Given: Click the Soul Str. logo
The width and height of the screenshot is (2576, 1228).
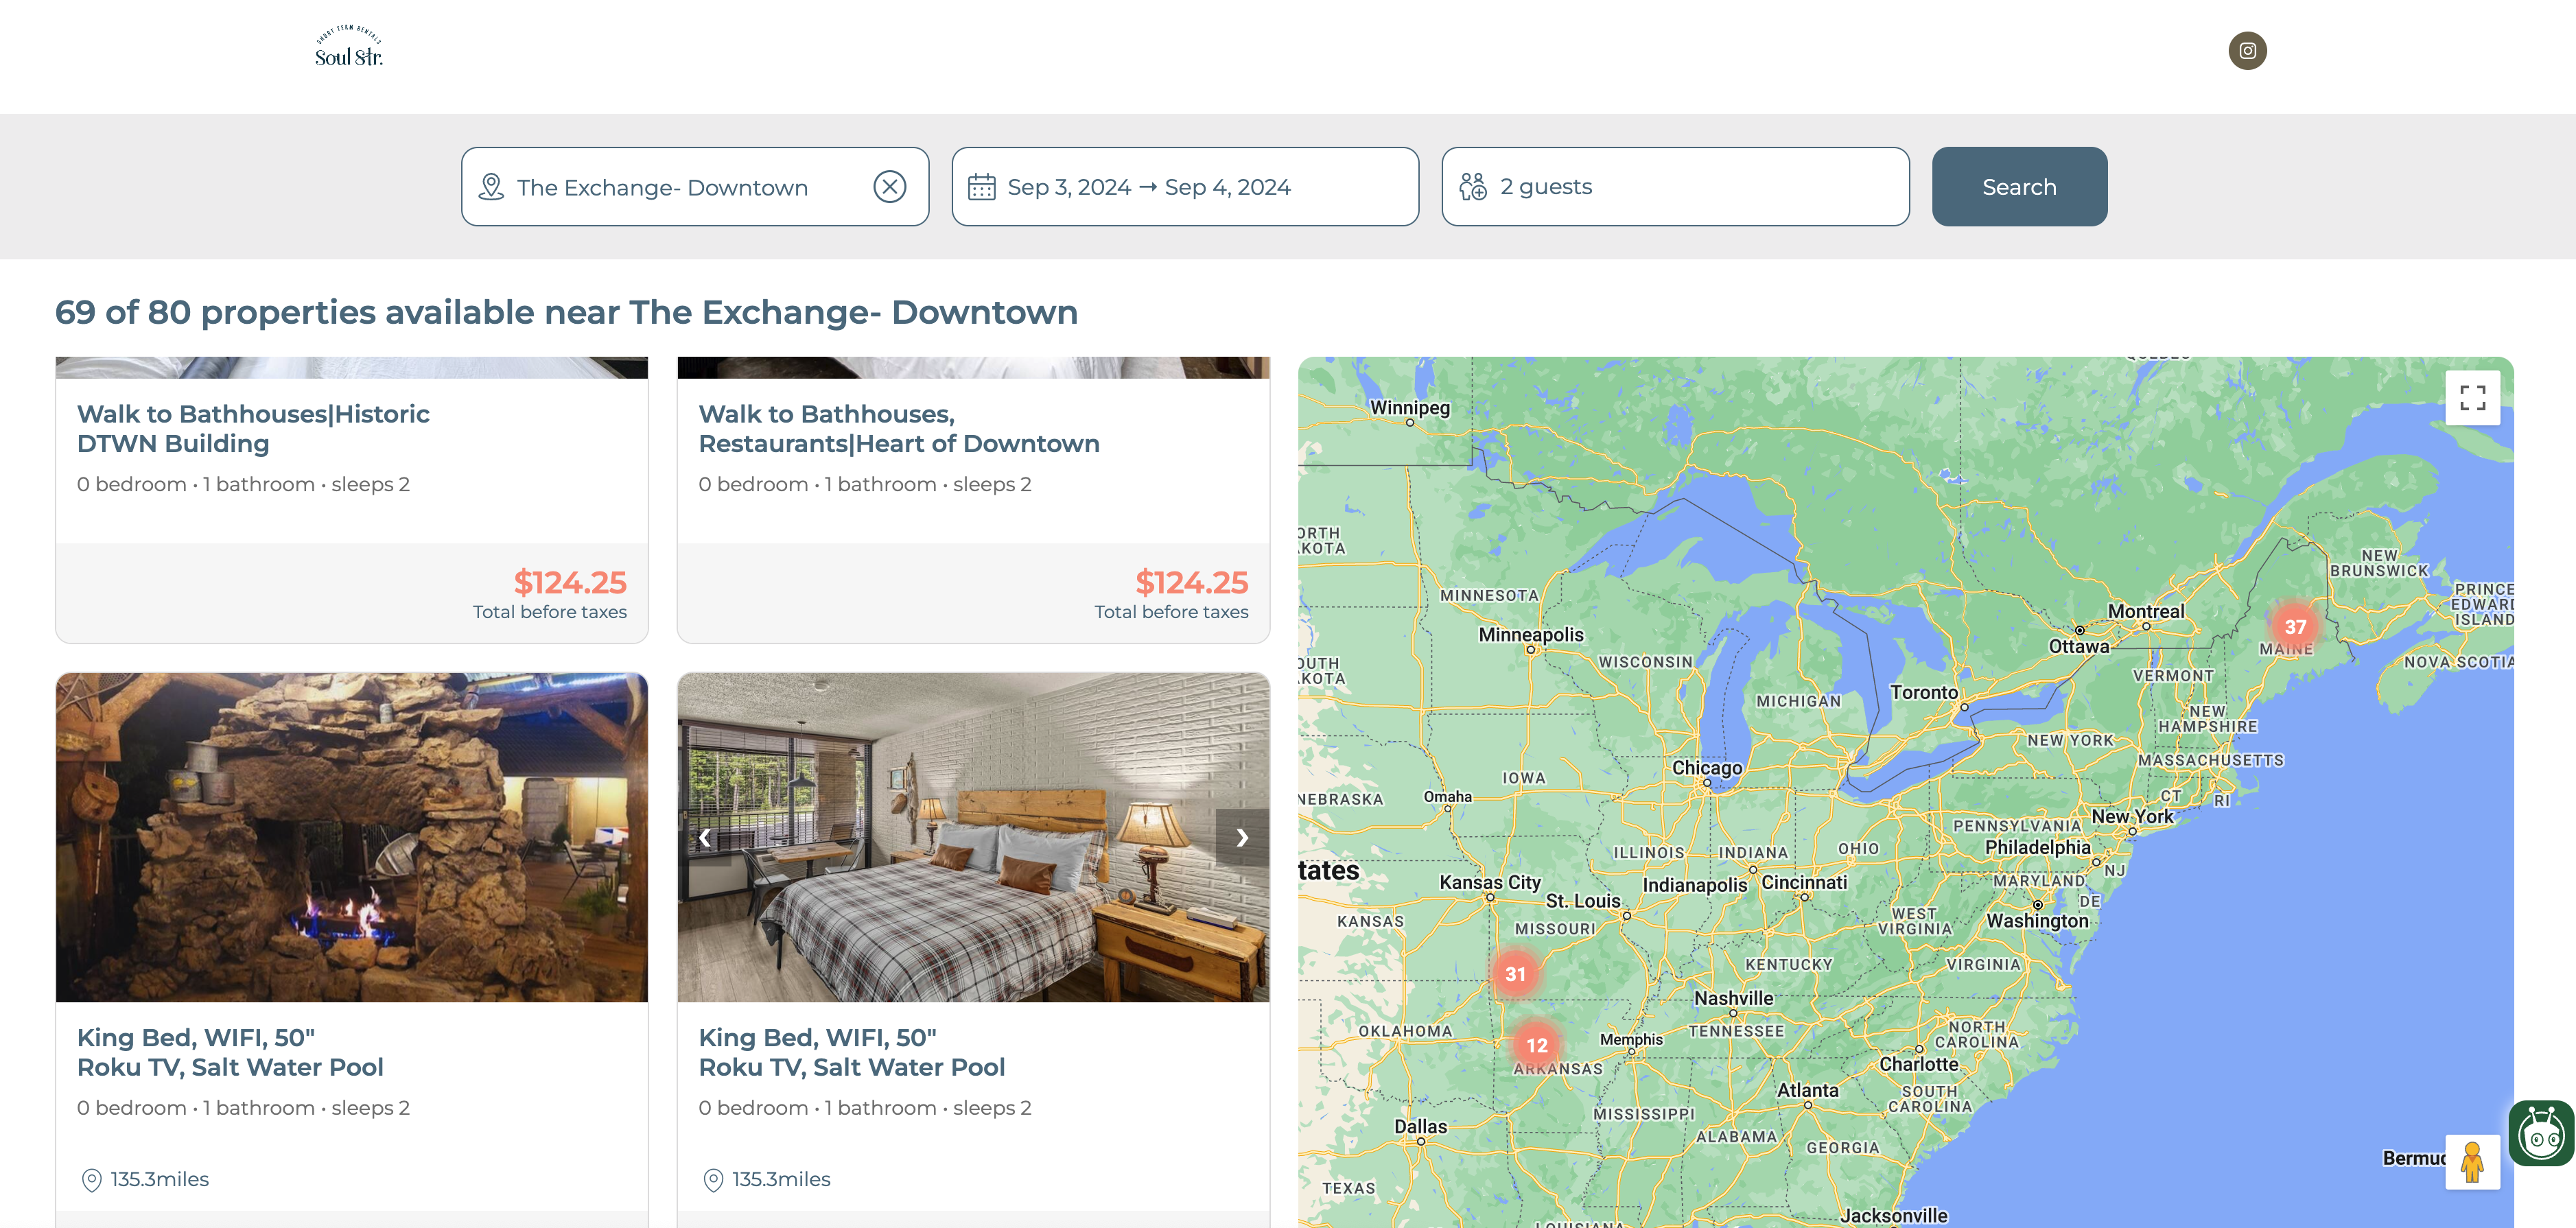Looking at the screenshot, I should (348, 47).
